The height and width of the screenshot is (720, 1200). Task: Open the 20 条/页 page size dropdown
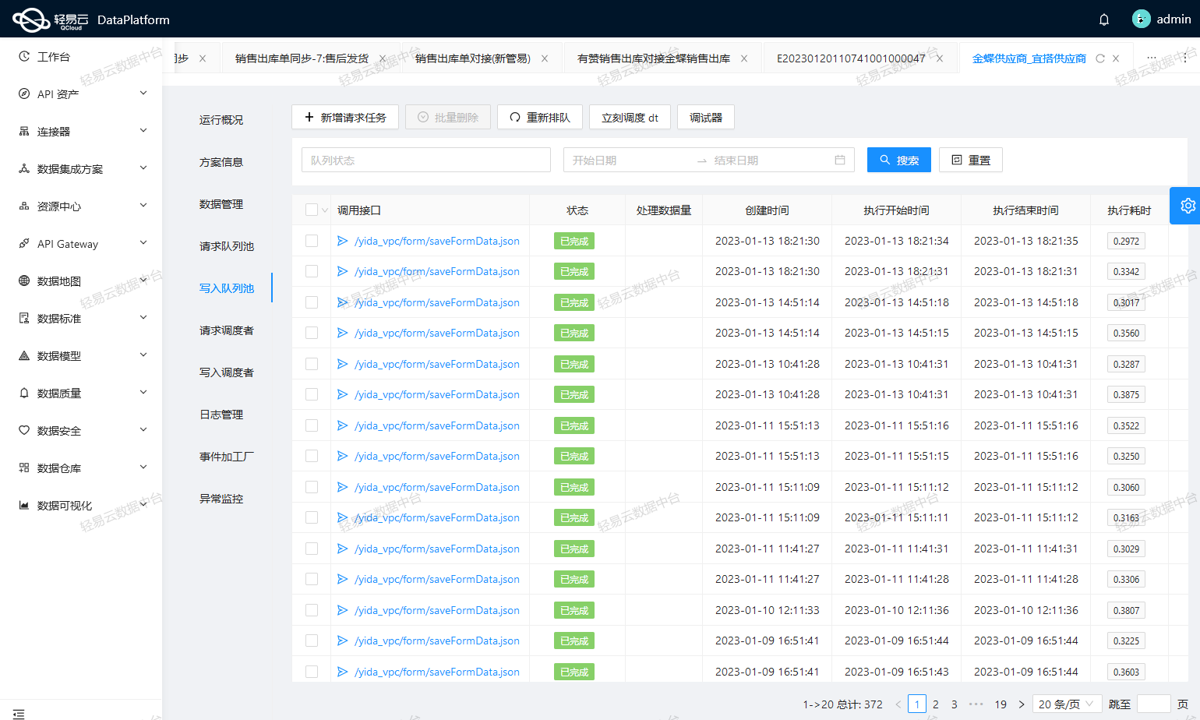[x=1066, y=704]
